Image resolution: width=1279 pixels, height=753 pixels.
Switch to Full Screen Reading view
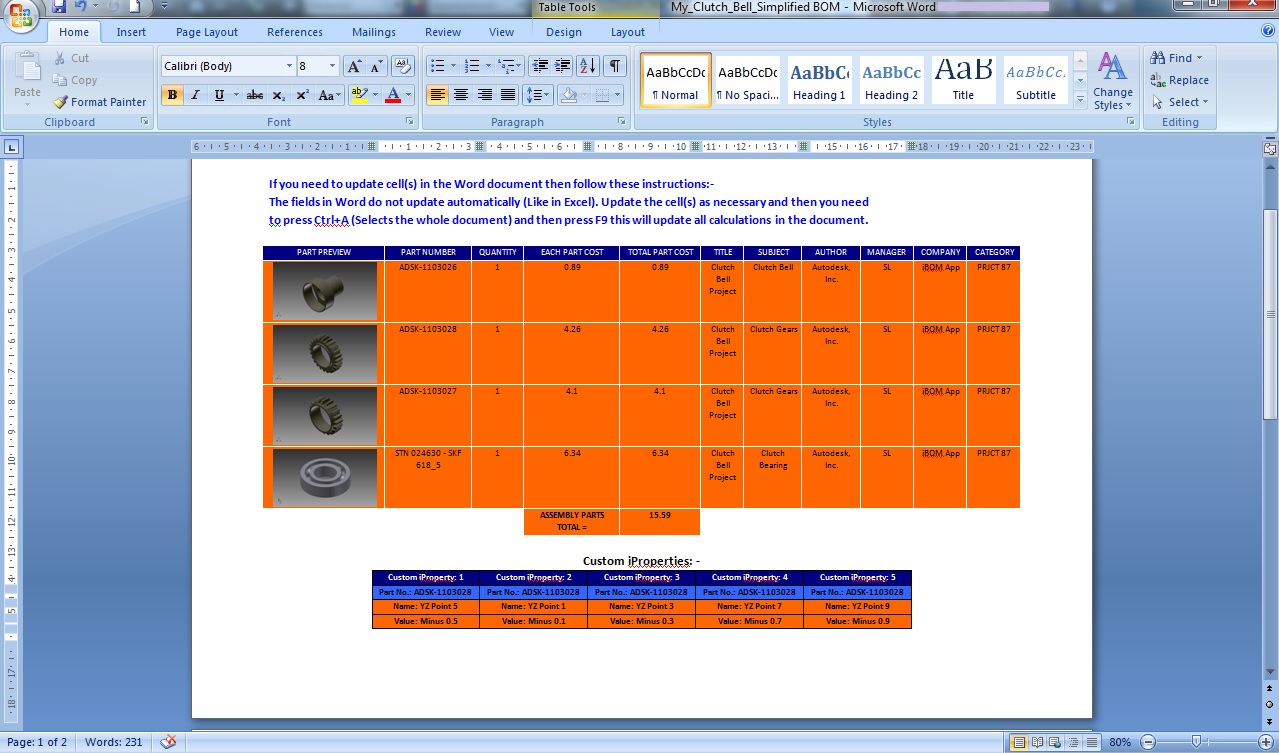[1036, 742]
